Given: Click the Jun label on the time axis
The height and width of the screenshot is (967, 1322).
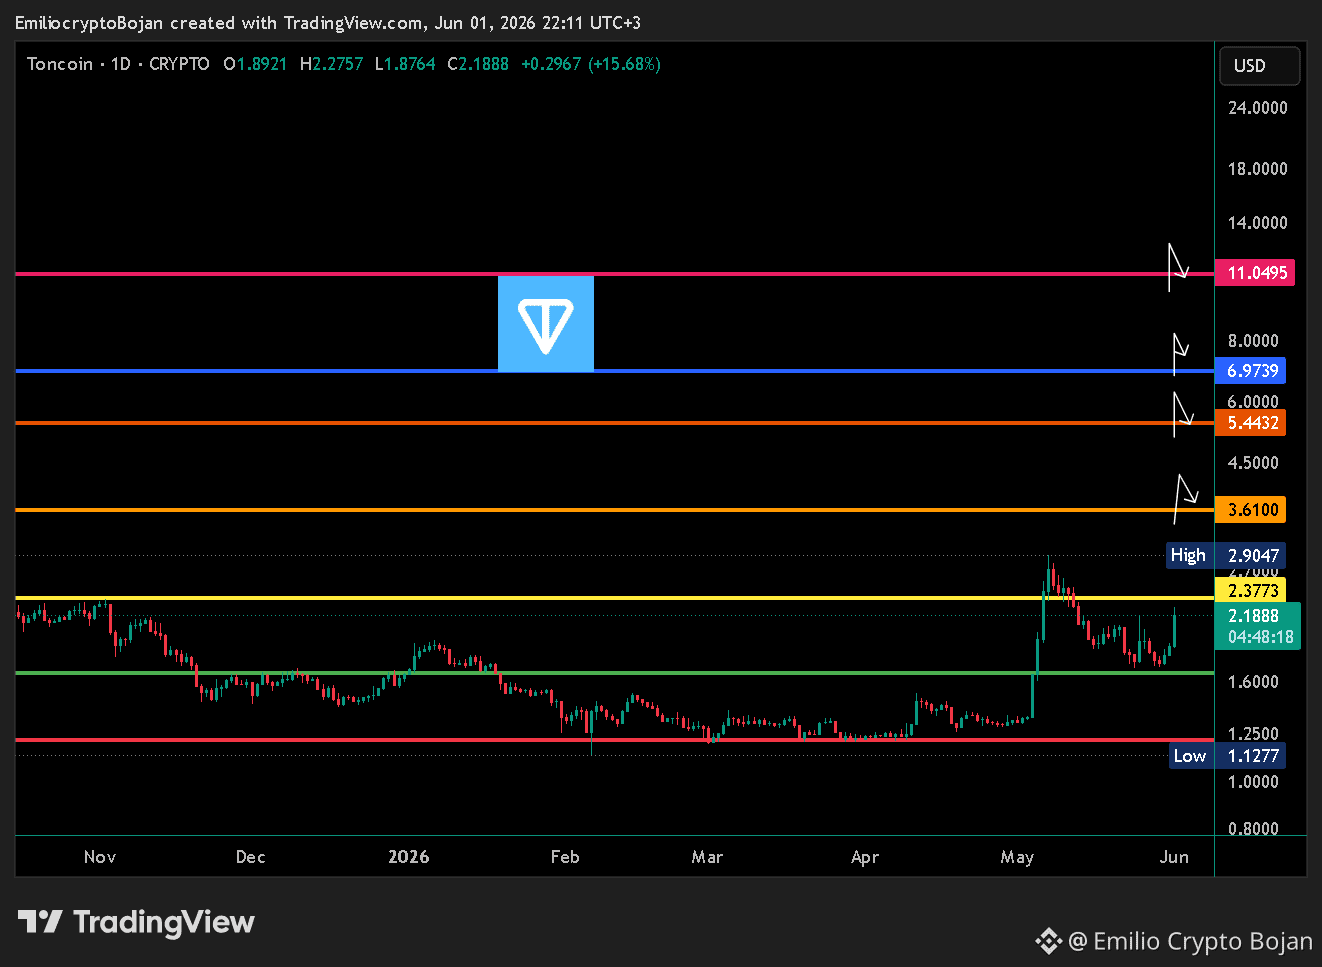Looking at the screenshot, I should [1175, 857].
